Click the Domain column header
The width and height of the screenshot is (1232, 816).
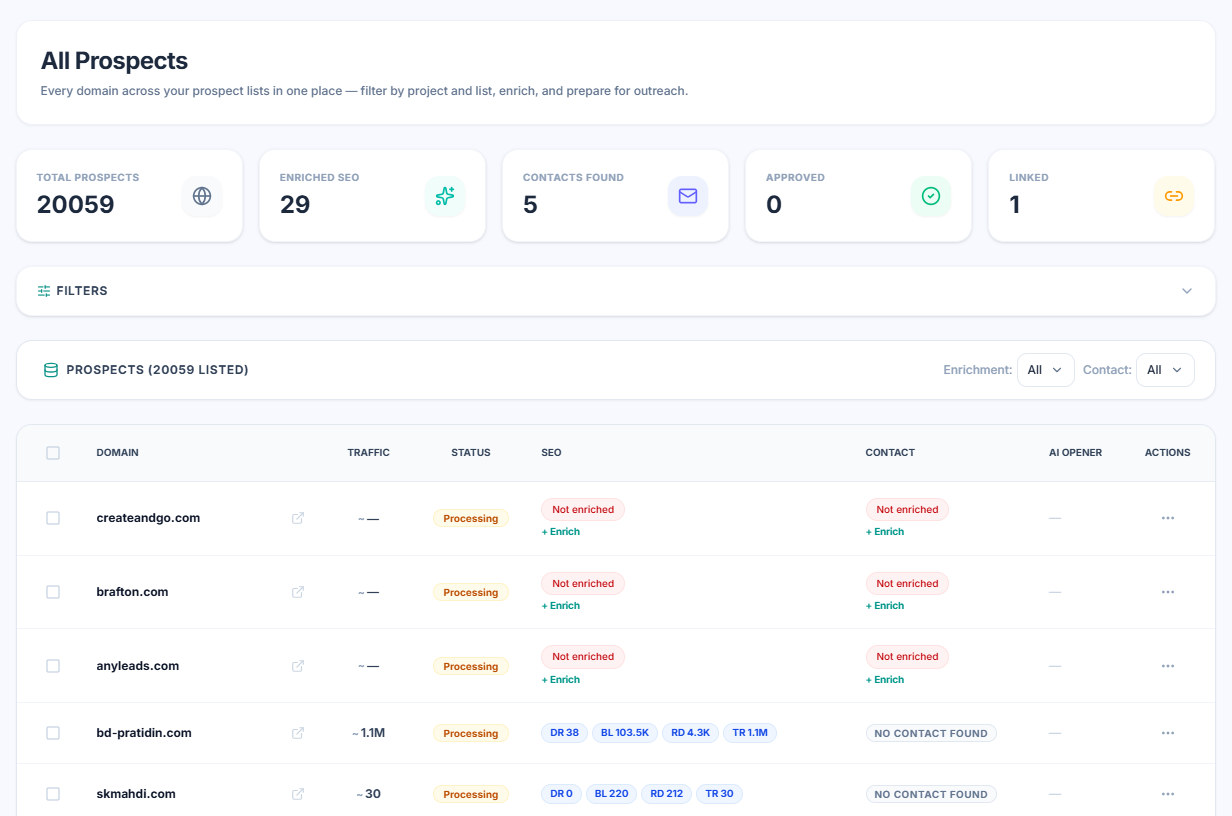117,453
